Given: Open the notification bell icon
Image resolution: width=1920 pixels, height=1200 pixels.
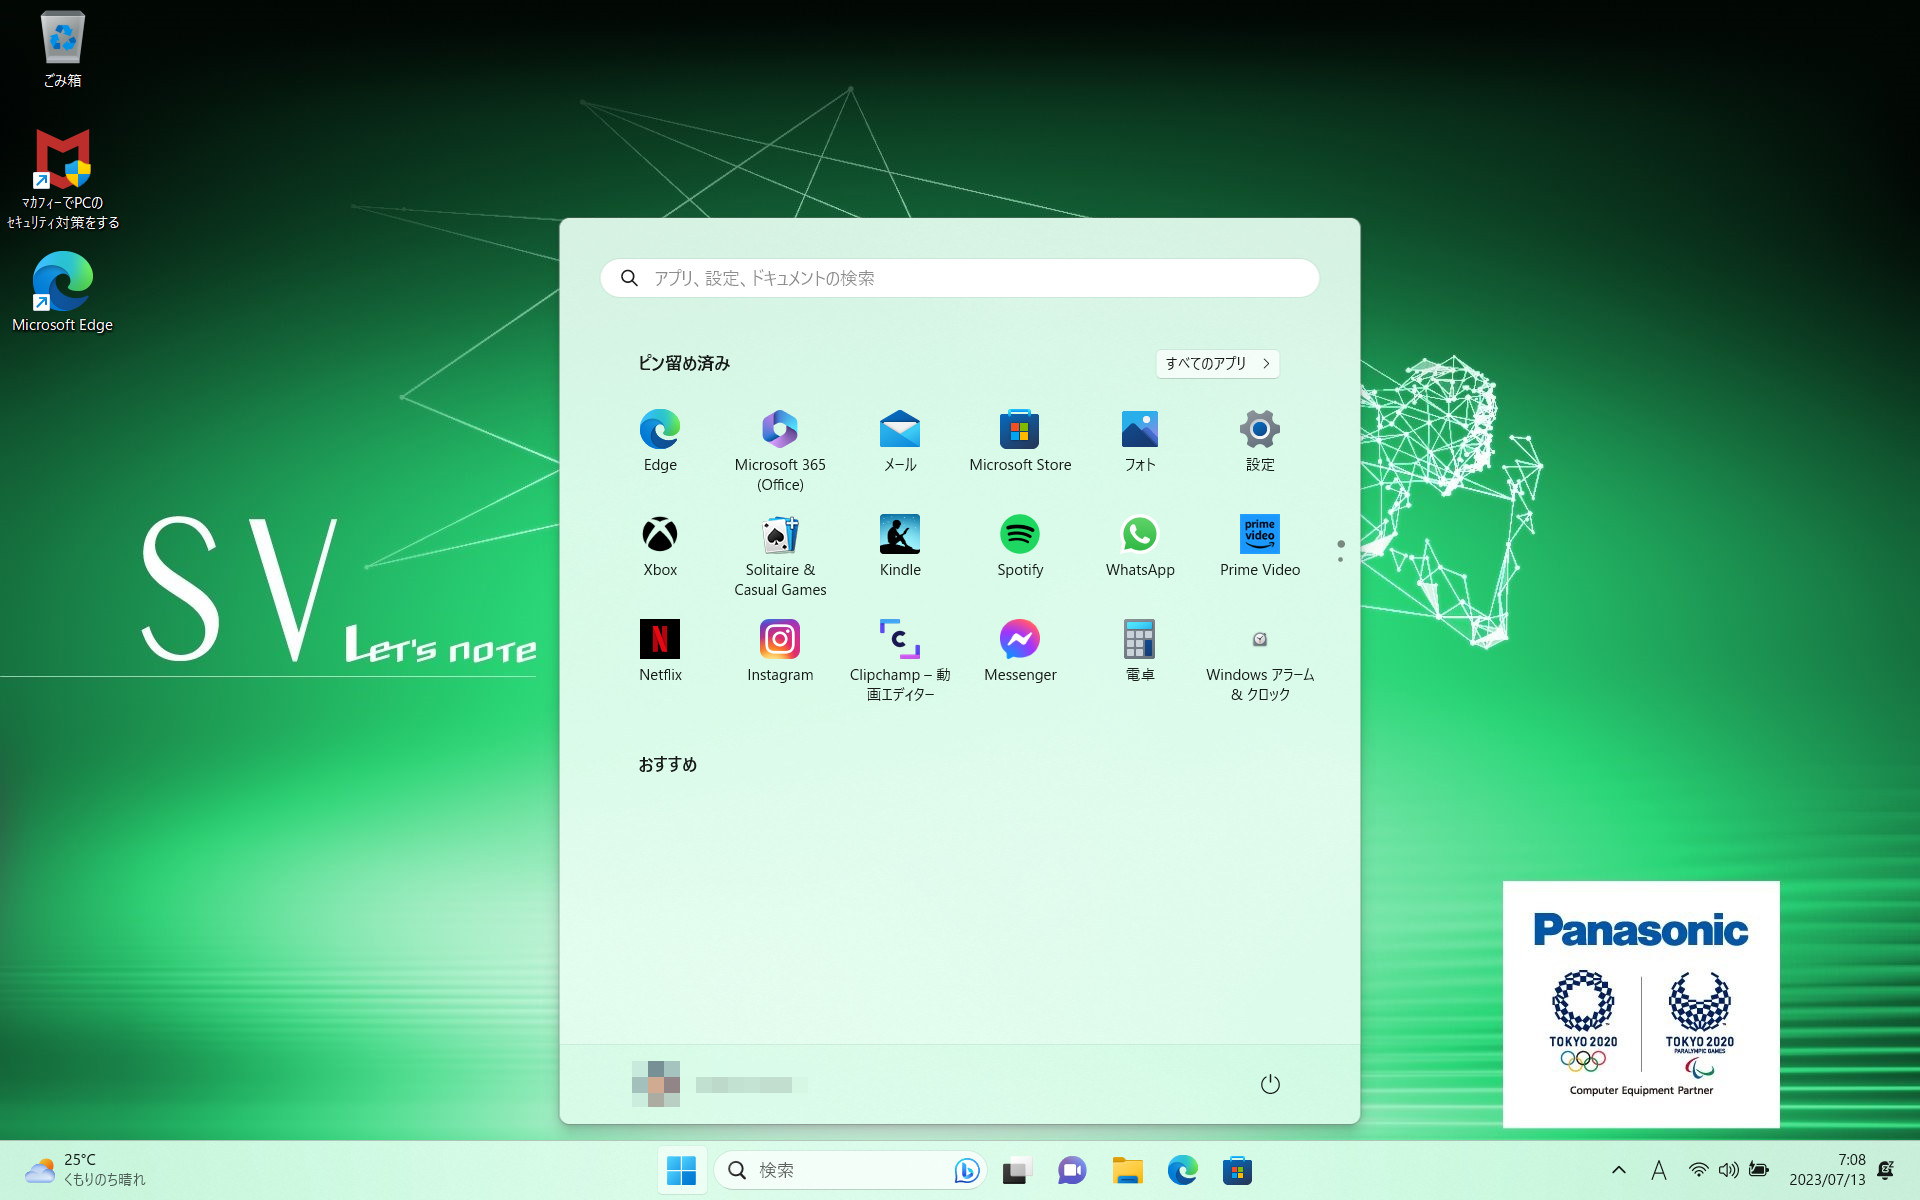Looking at the screenshot, I should [1886, 1170].
